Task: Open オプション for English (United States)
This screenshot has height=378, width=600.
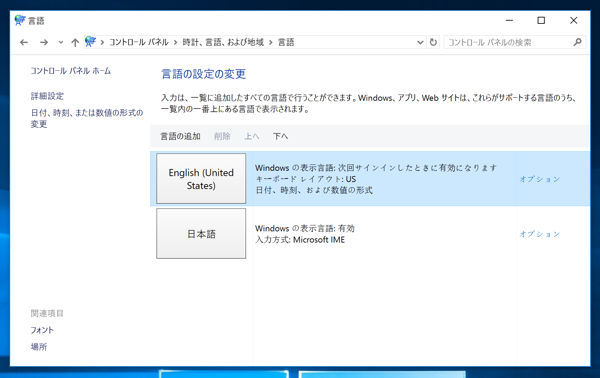Action: (x=540, y=179)
